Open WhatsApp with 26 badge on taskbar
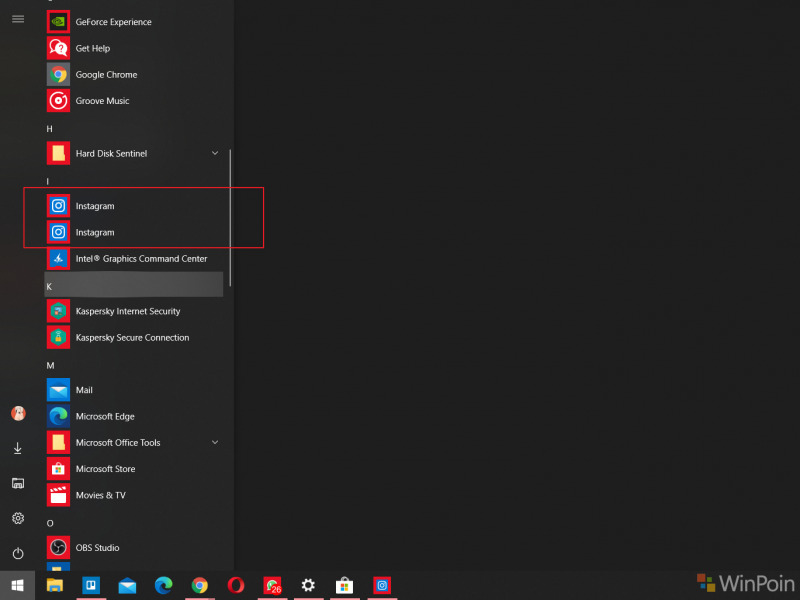800x600 pixels. tap(272, 586)
